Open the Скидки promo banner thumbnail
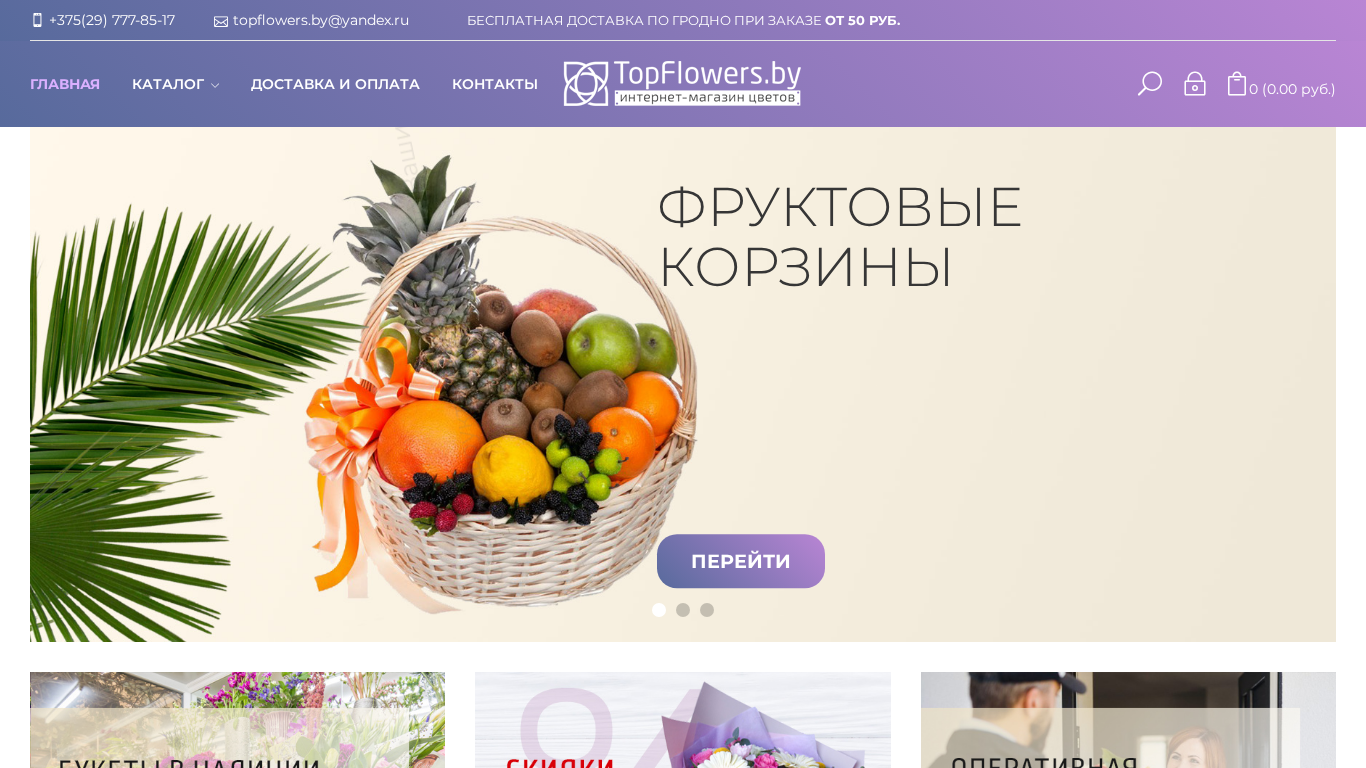Viewport: 1366px width, 768px height. [x=683, y=720]
